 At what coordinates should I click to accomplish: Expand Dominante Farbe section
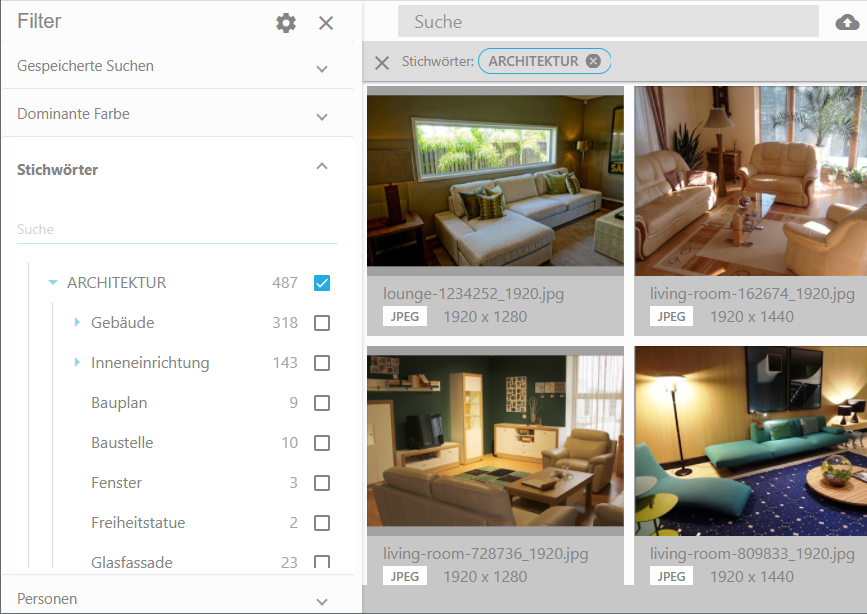(x=322, y=117)
